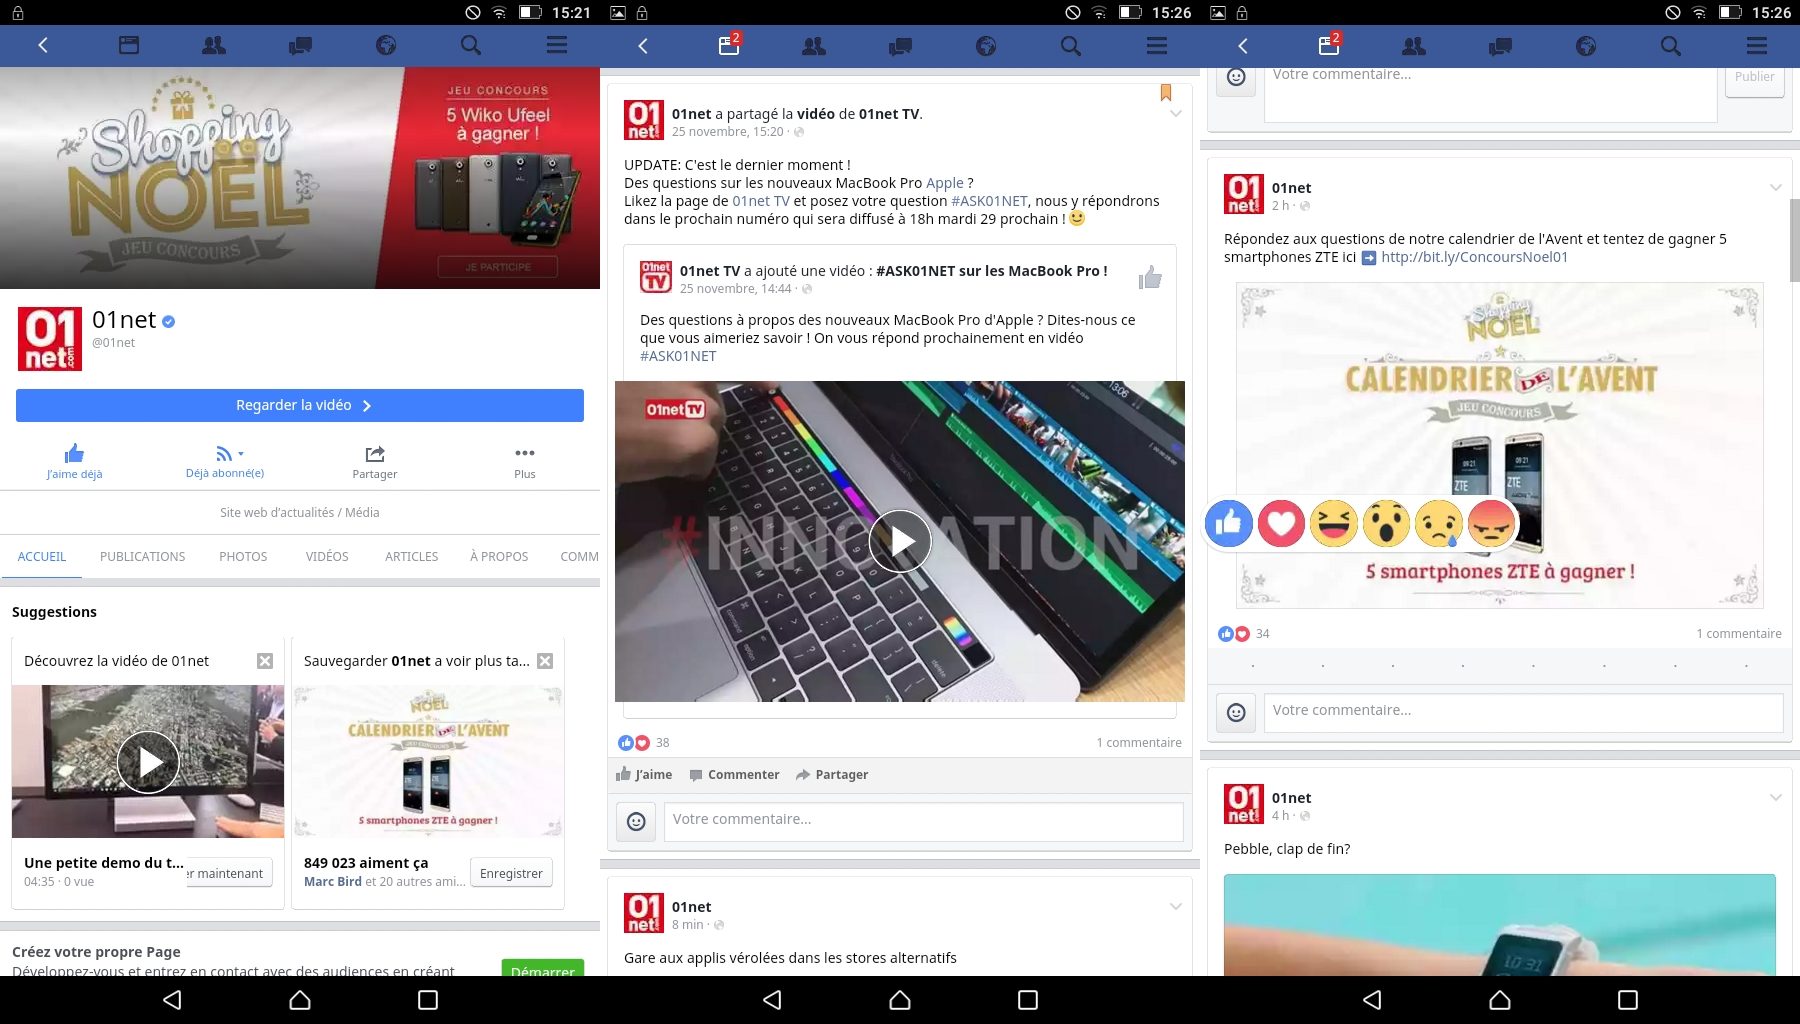
Task: Open news feed icon on left screen
Action: tap(129, 45)
